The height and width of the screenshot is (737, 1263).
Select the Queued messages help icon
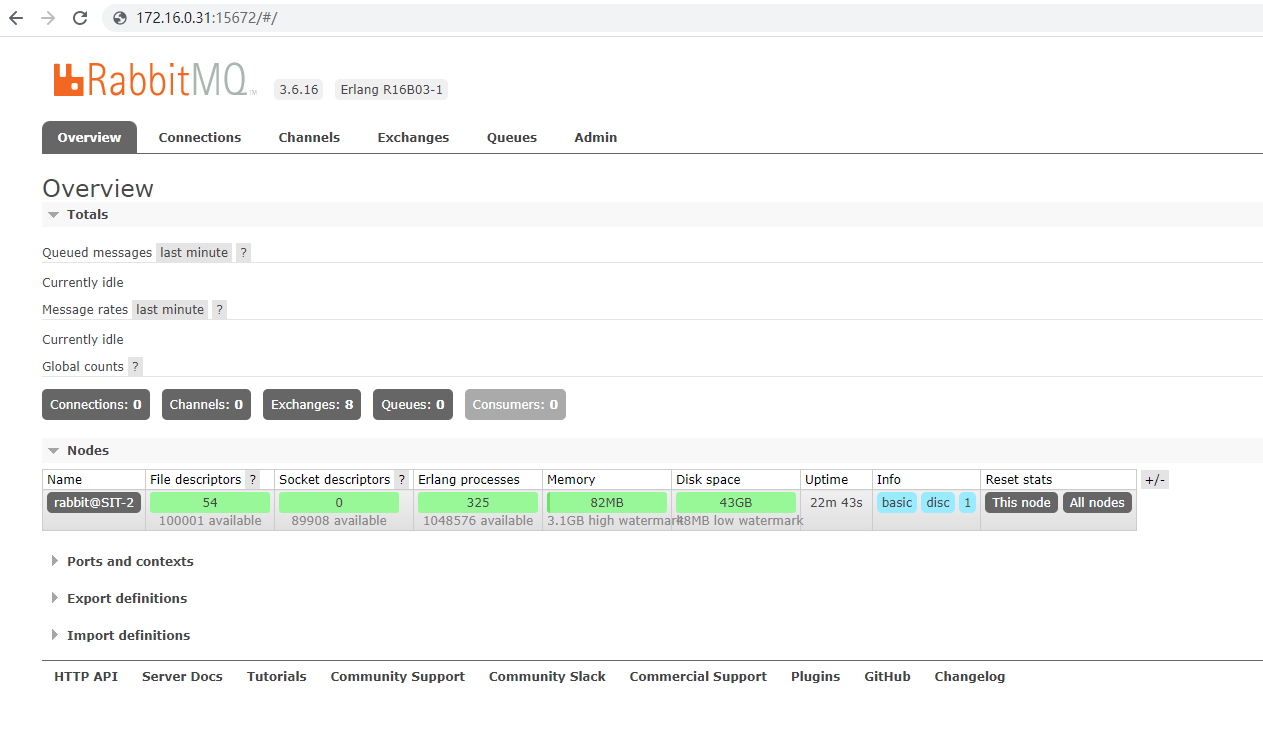(242, 252)
